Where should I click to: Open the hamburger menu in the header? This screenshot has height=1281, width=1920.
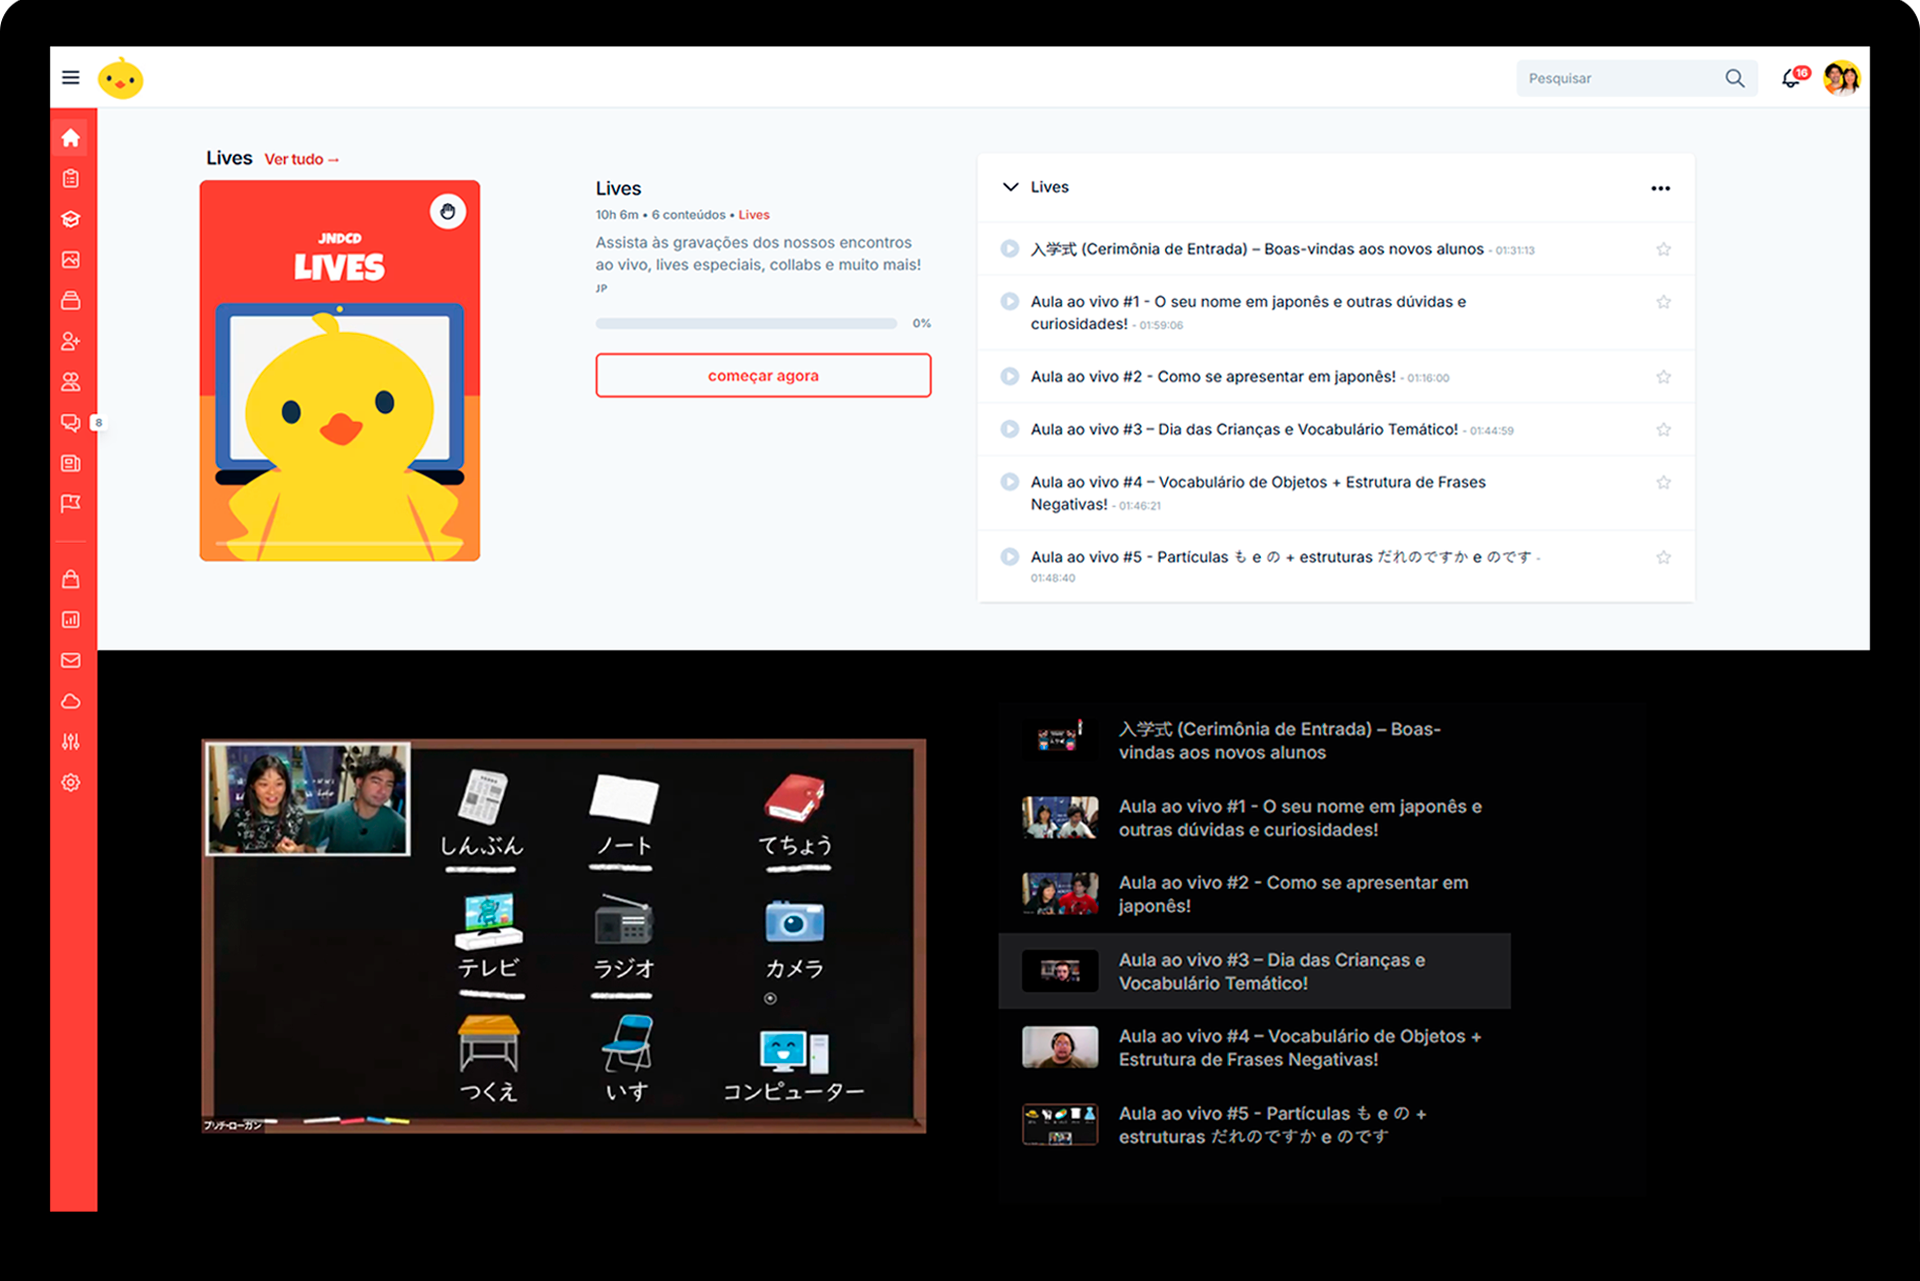coord(70,78)
